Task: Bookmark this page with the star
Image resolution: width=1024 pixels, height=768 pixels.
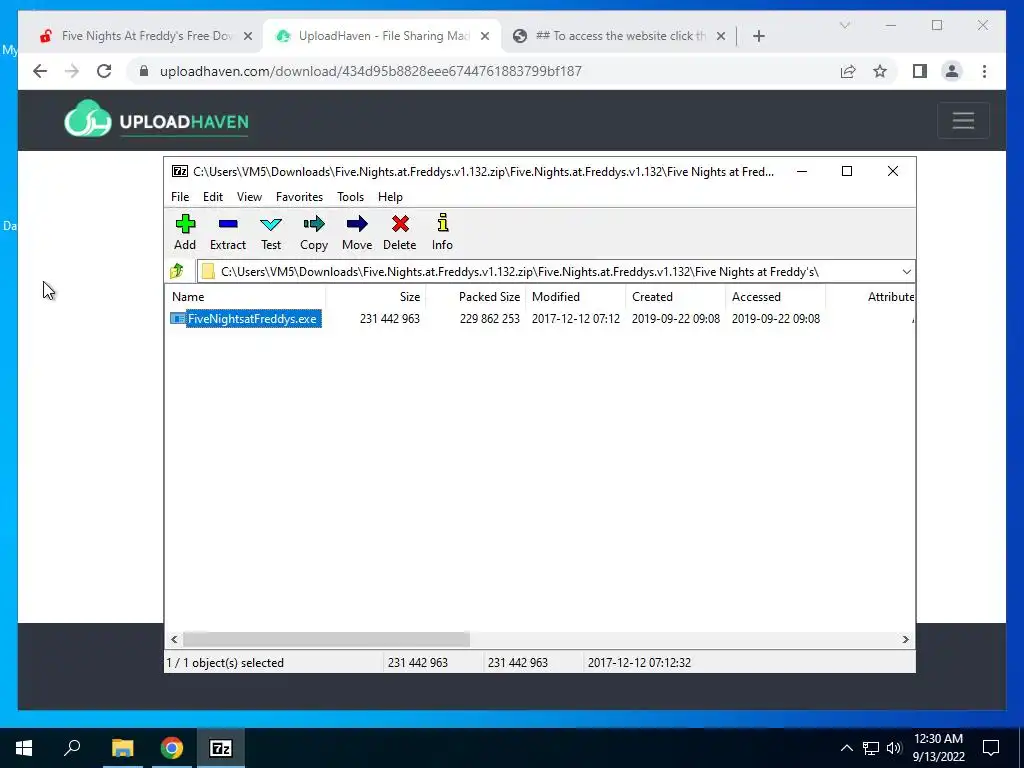Action: tap(880, 71)
